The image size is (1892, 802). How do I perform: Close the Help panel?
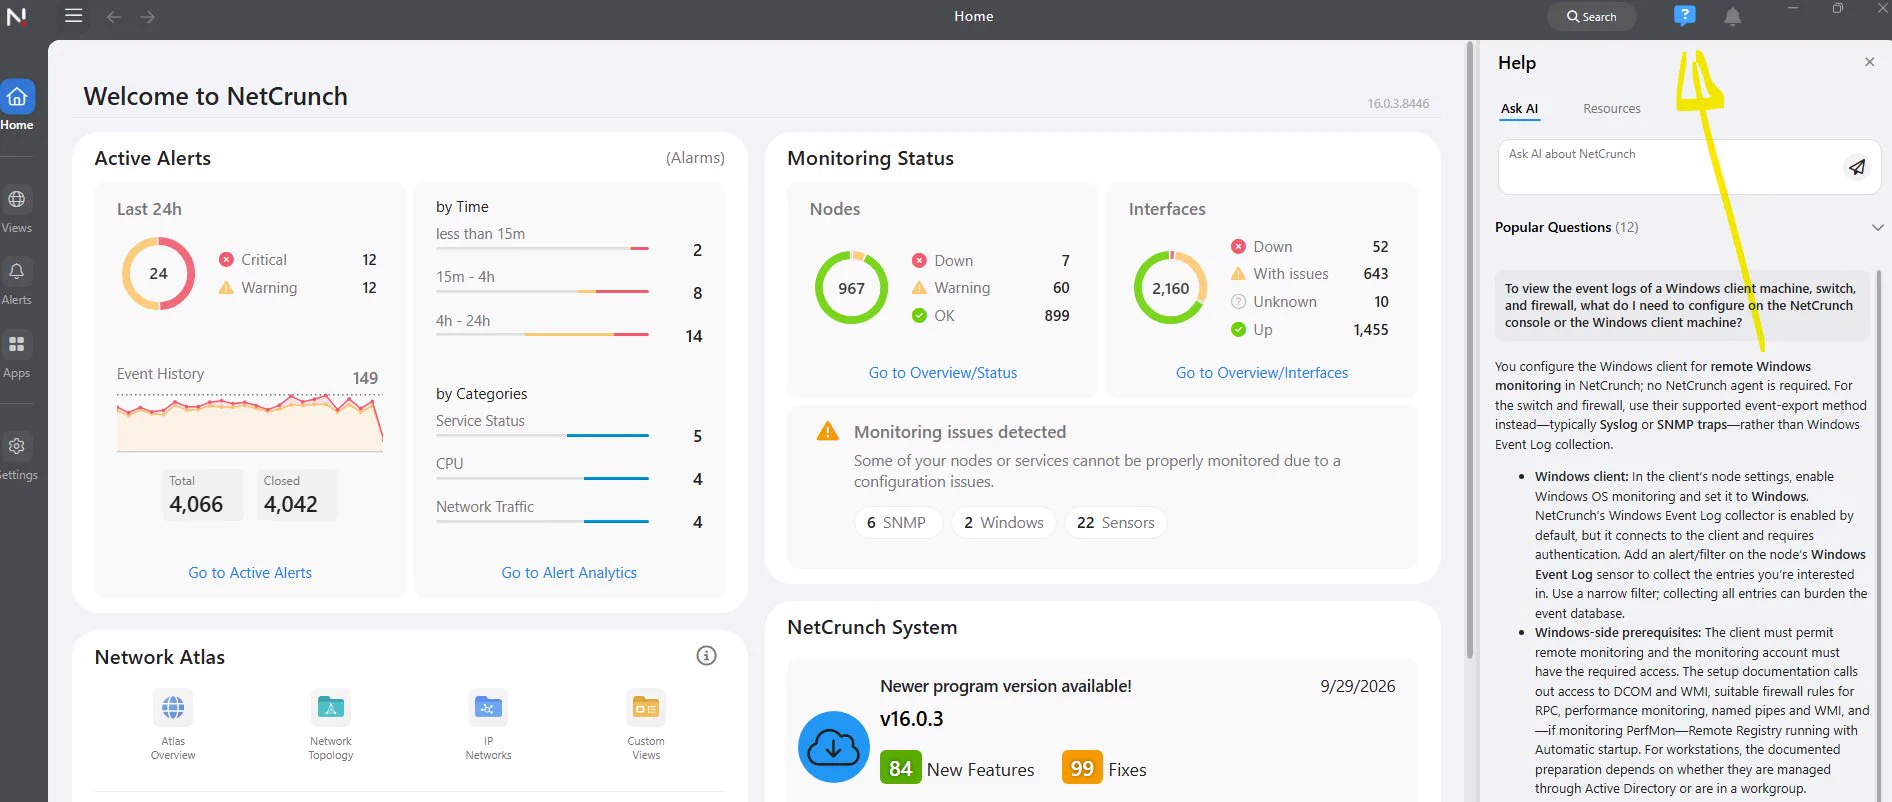(1869, 62)
